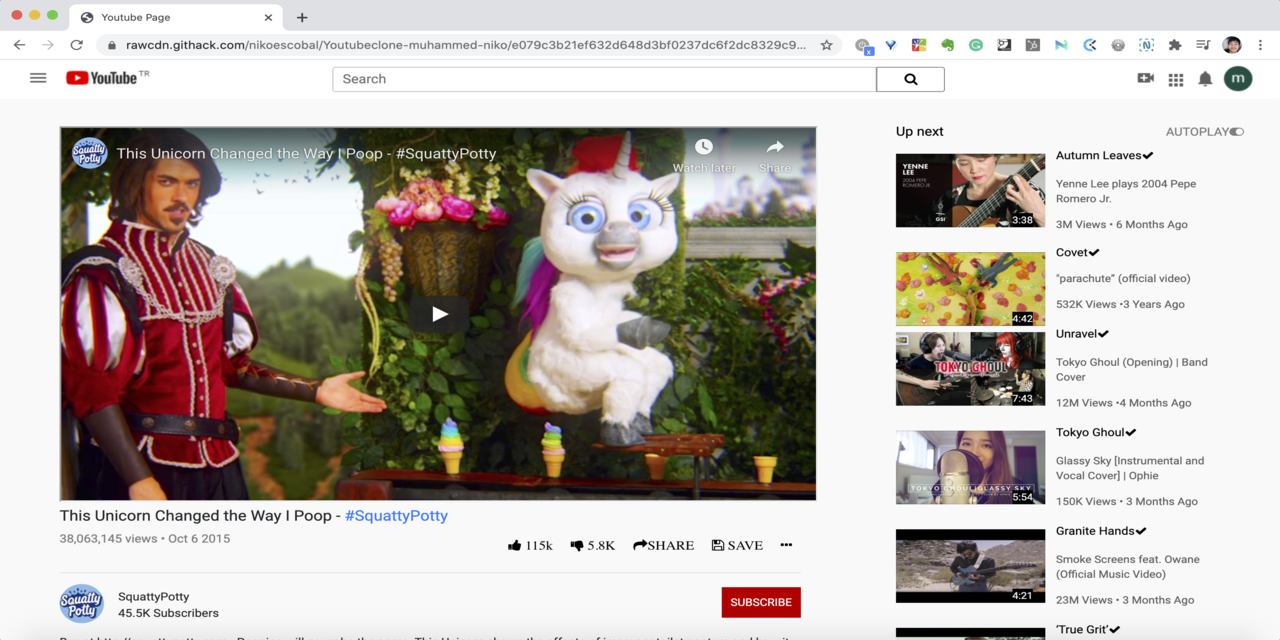Viewport: 1280px width, 640px height.
Task: Open the hamburger navigation menu
Action: tap(38, 78)
